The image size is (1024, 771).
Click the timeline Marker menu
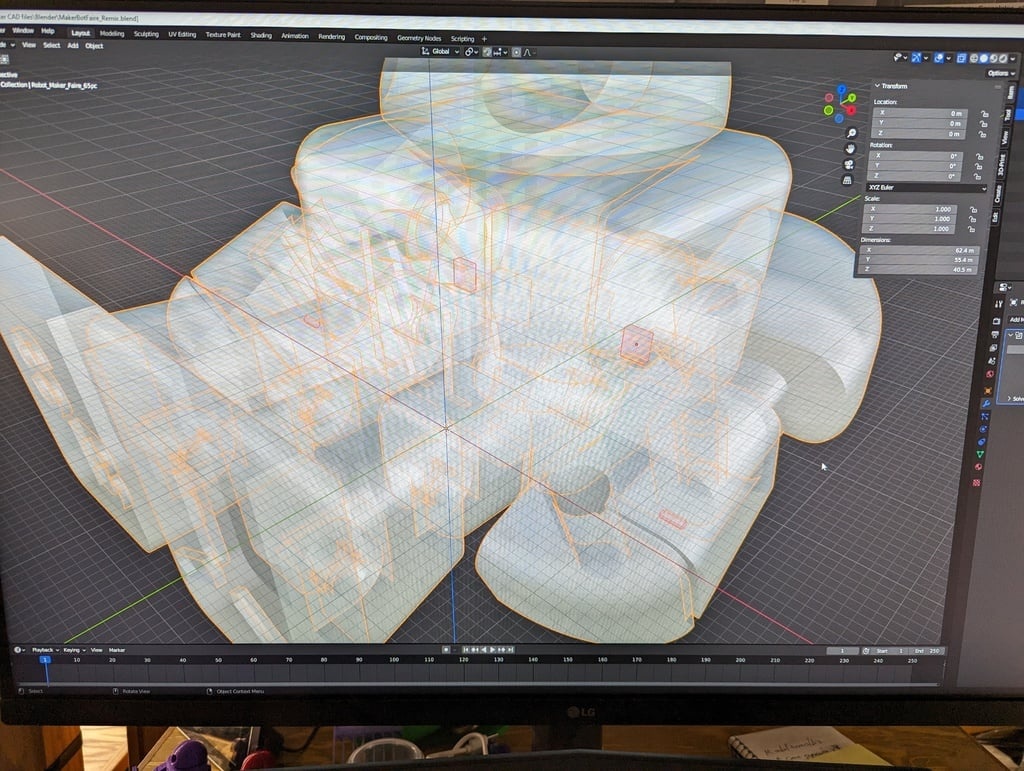coord(117,650)
